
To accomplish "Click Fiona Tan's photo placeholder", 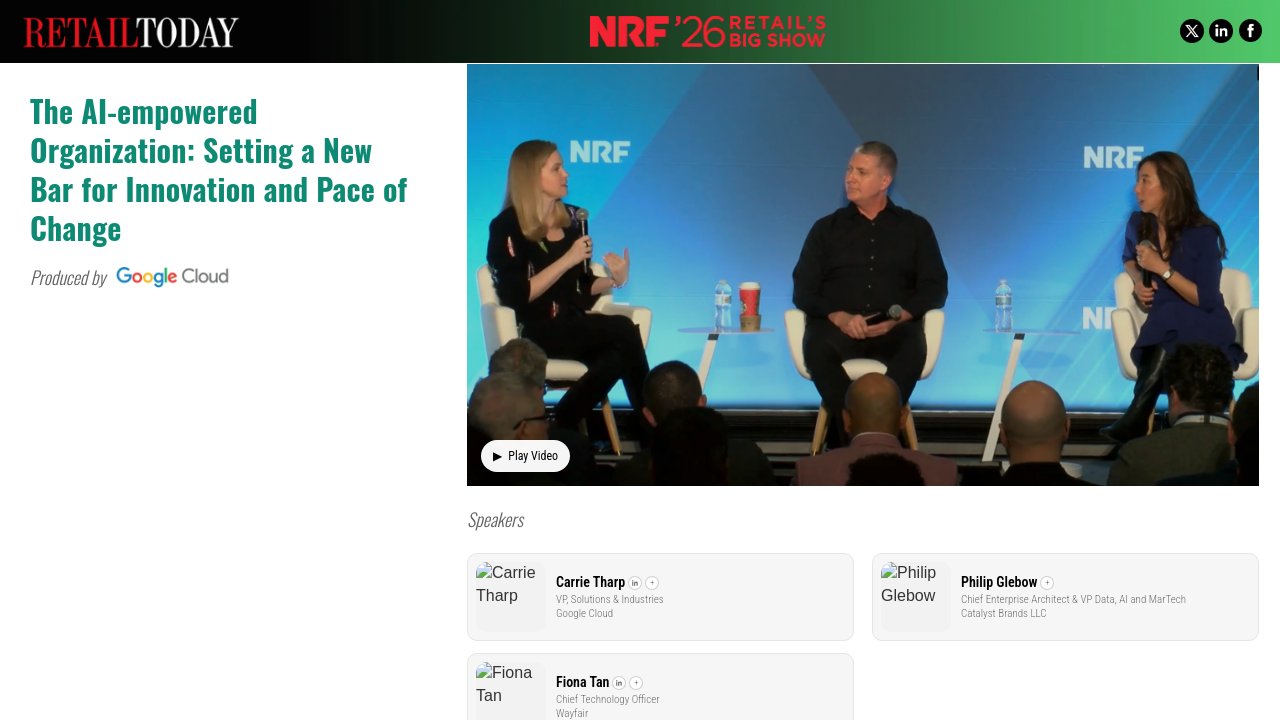I will pos(511,690).
